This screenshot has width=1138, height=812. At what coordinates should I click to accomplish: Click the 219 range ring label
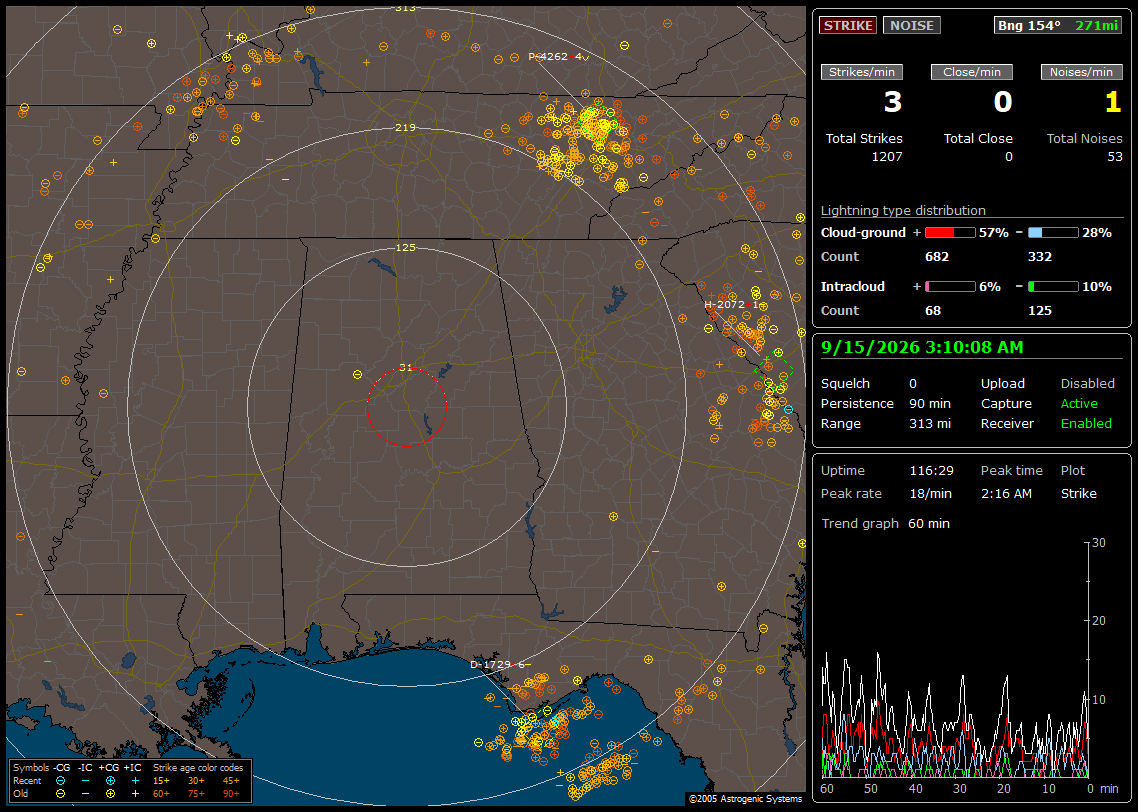click(x=406, y=127)
